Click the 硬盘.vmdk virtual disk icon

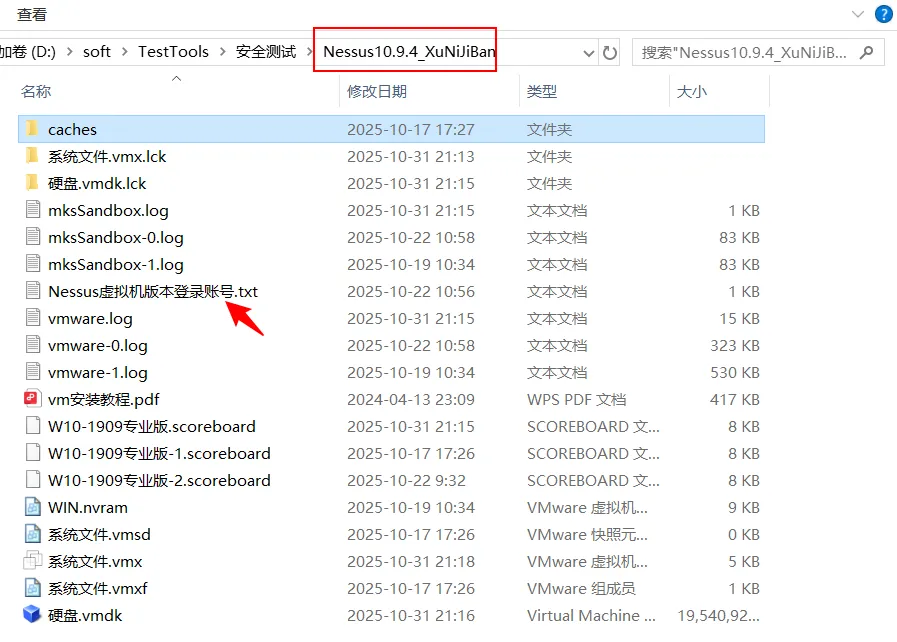[x=32, y=615]
